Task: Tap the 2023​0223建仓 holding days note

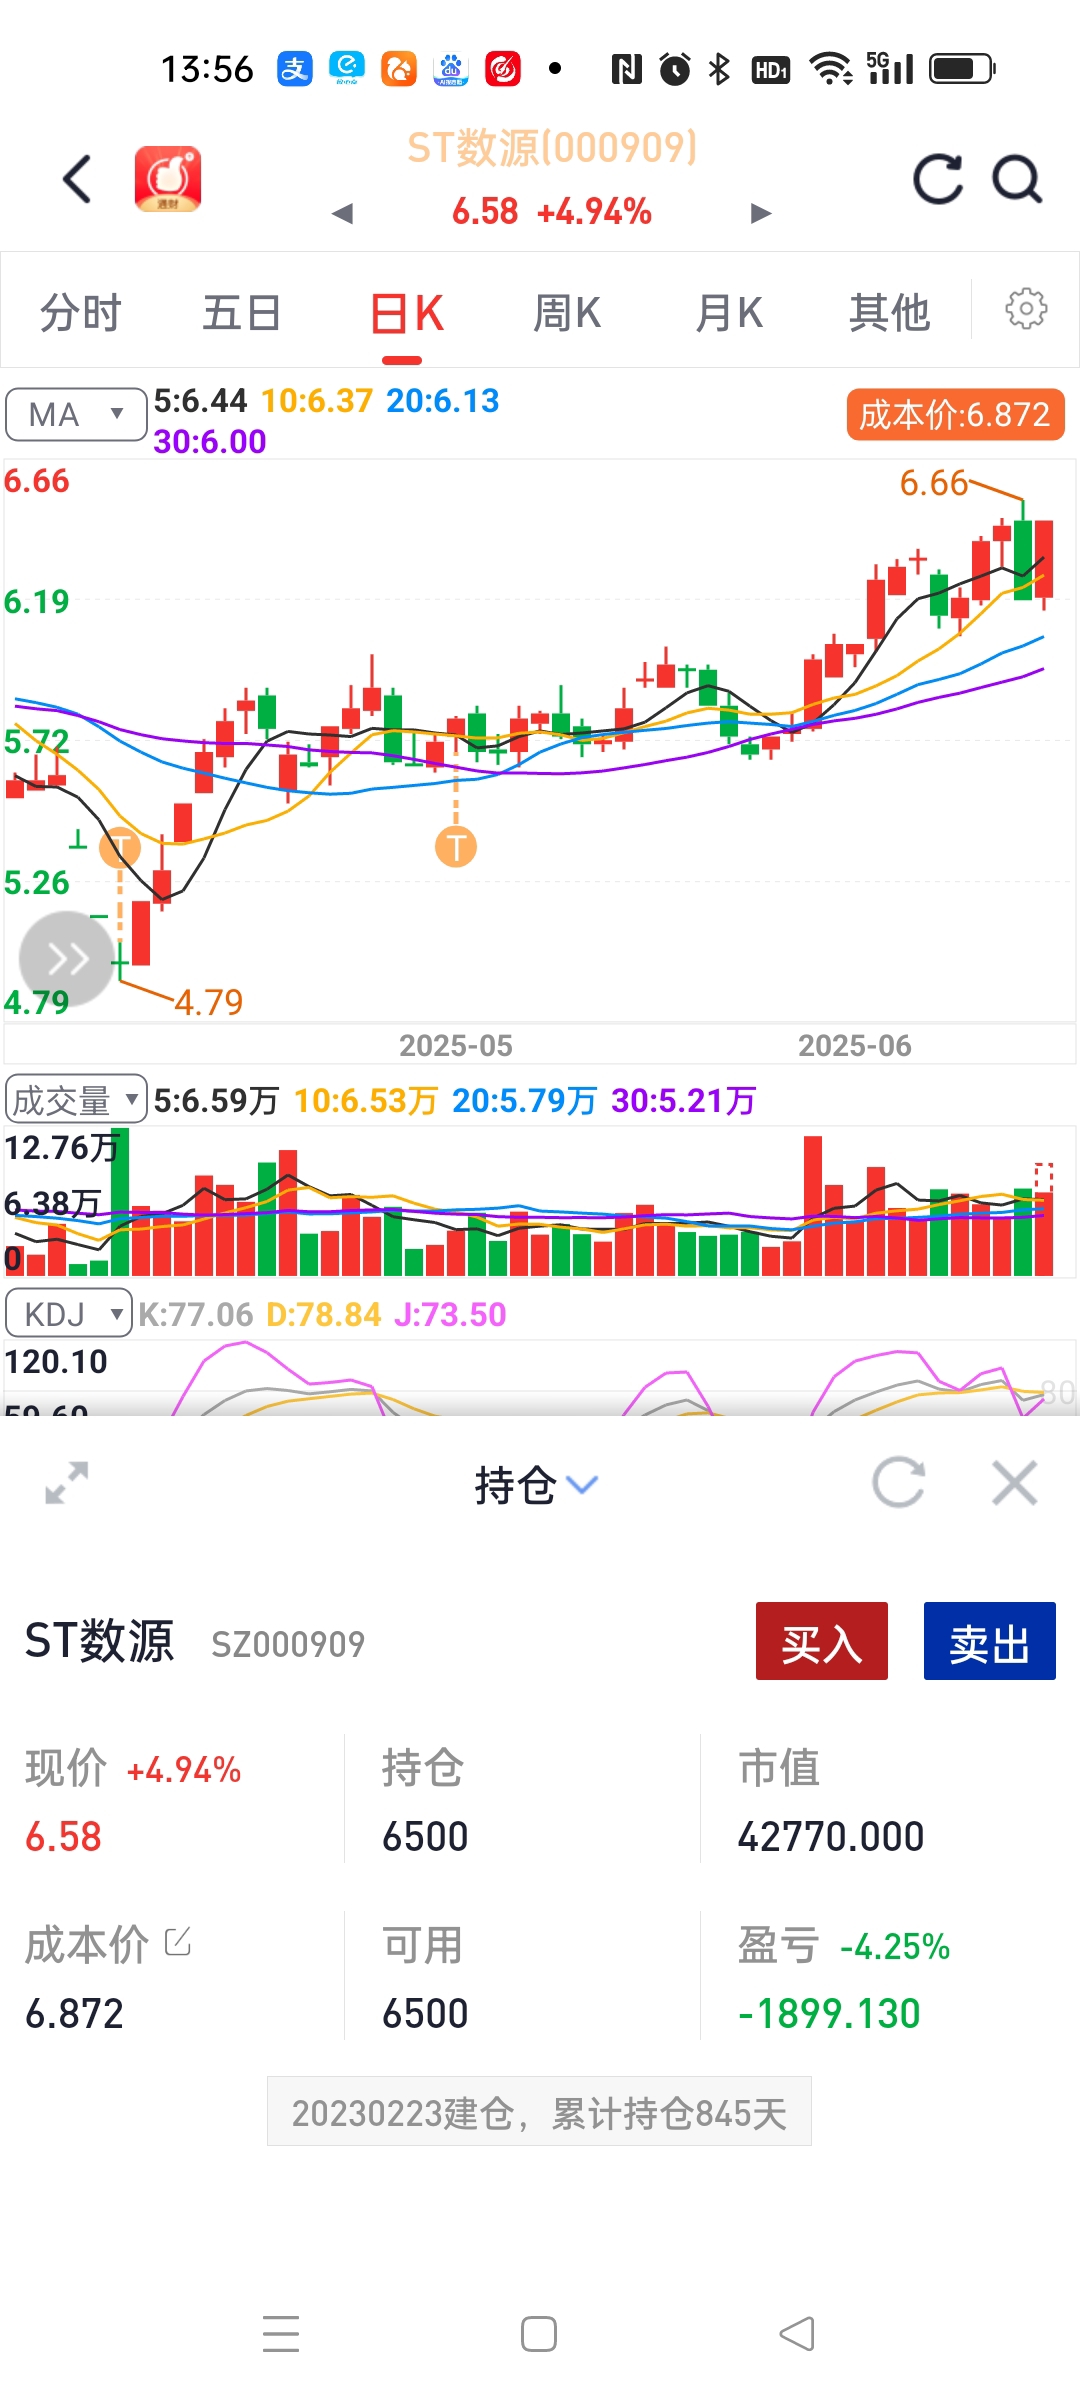Action: point(539,2113)
